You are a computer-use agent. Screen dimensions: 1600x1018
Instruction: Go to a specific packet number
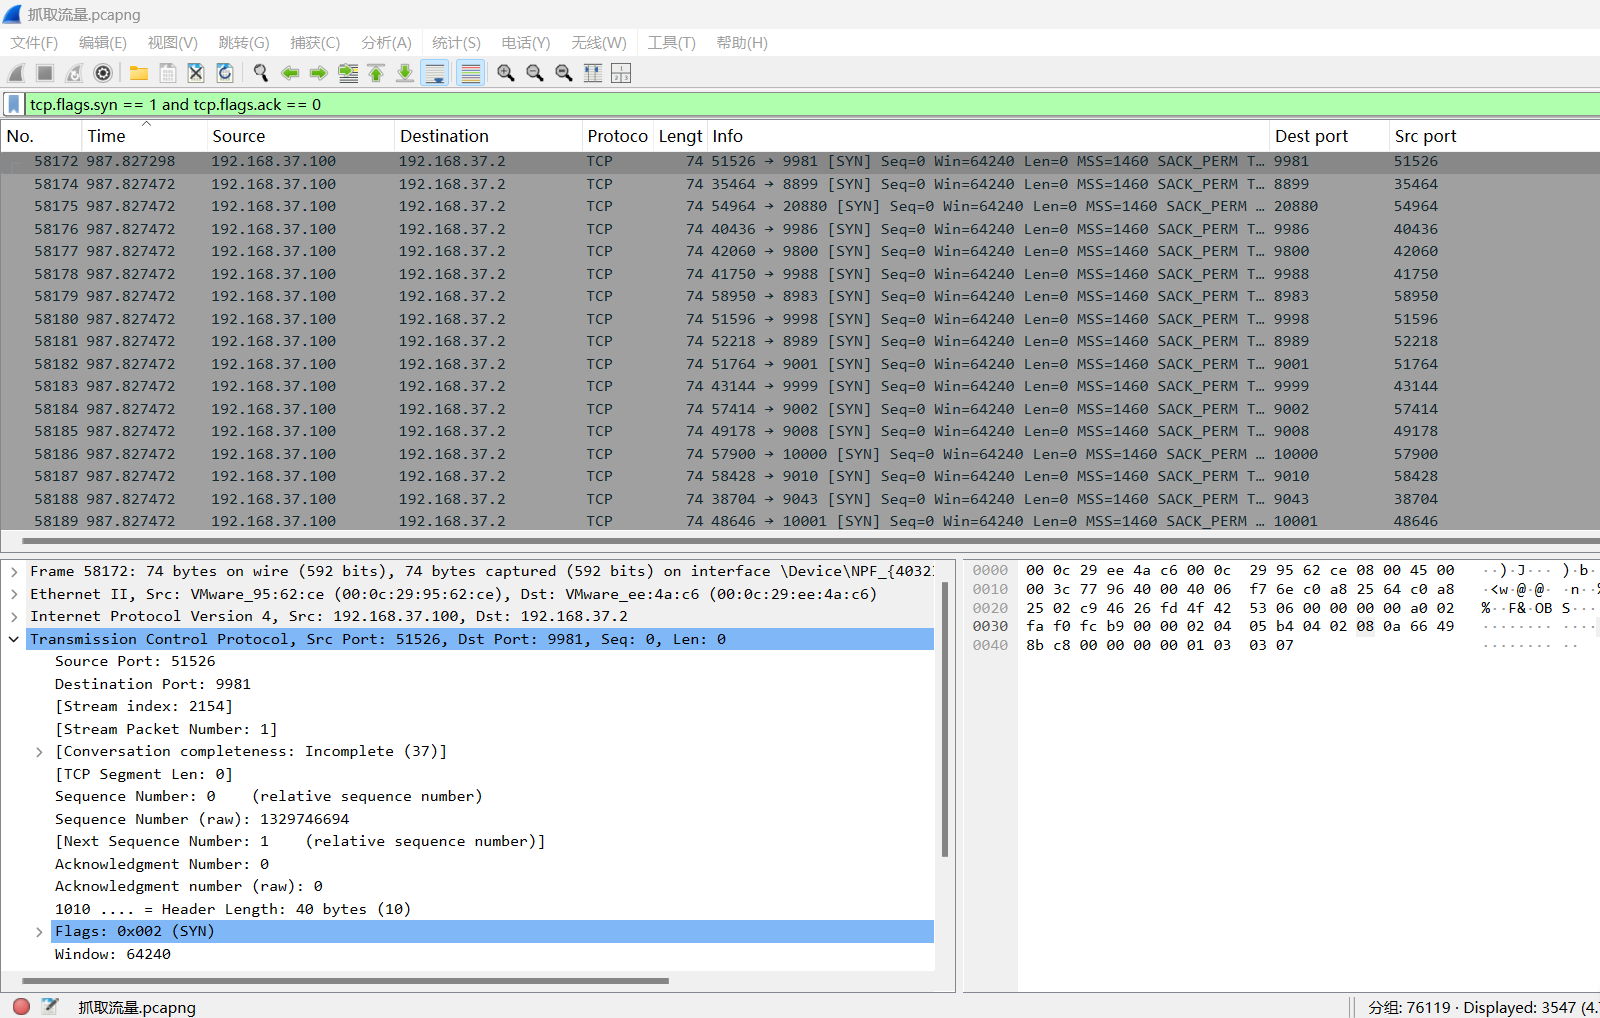coord(348,73)
